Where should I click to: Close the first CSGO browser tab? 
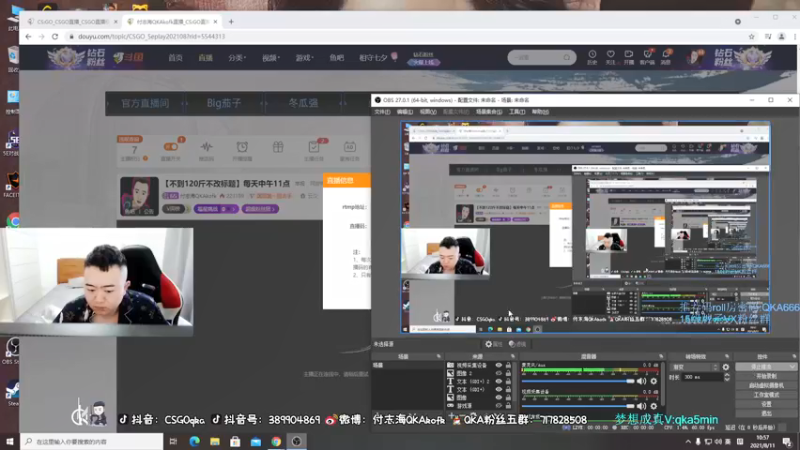click(x=116, y=22)
